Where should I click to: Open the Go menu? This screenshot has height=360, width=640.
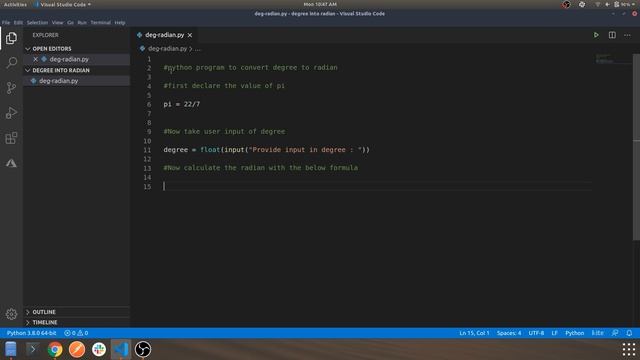71,23
